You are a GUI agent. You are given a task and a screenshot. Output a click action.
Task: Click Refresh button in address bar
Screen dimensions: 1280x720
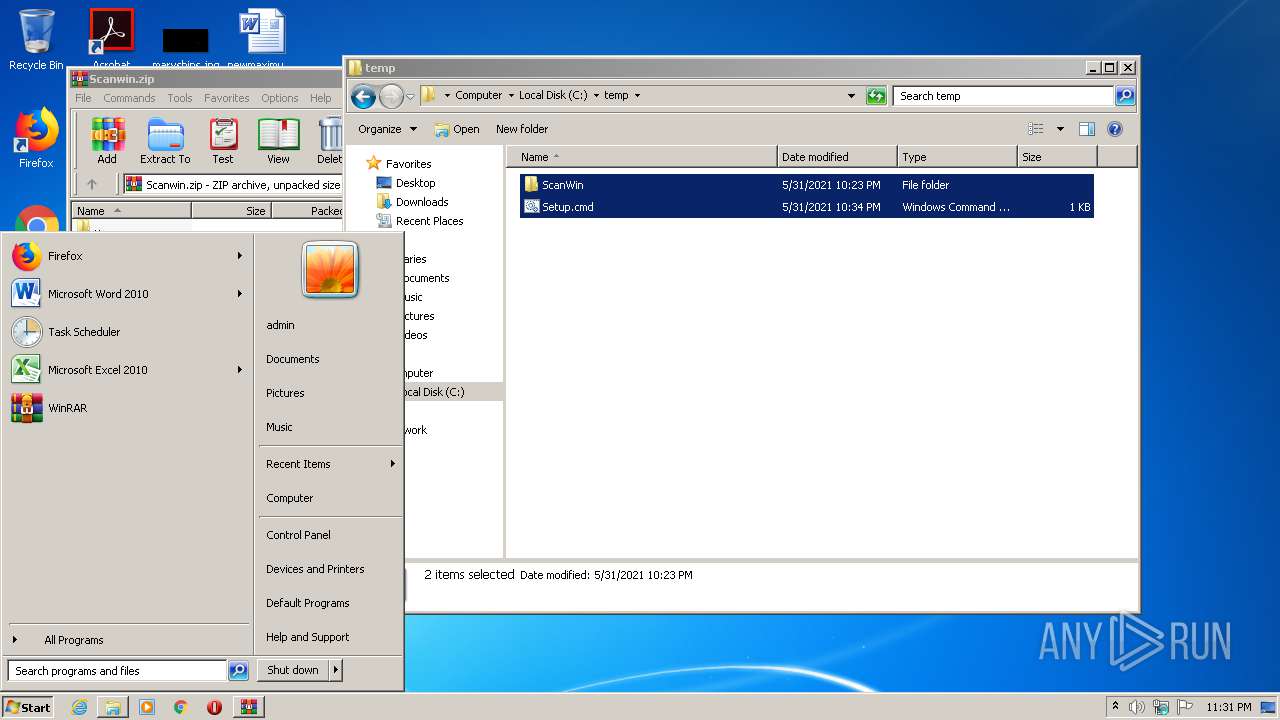pos(876,96)
